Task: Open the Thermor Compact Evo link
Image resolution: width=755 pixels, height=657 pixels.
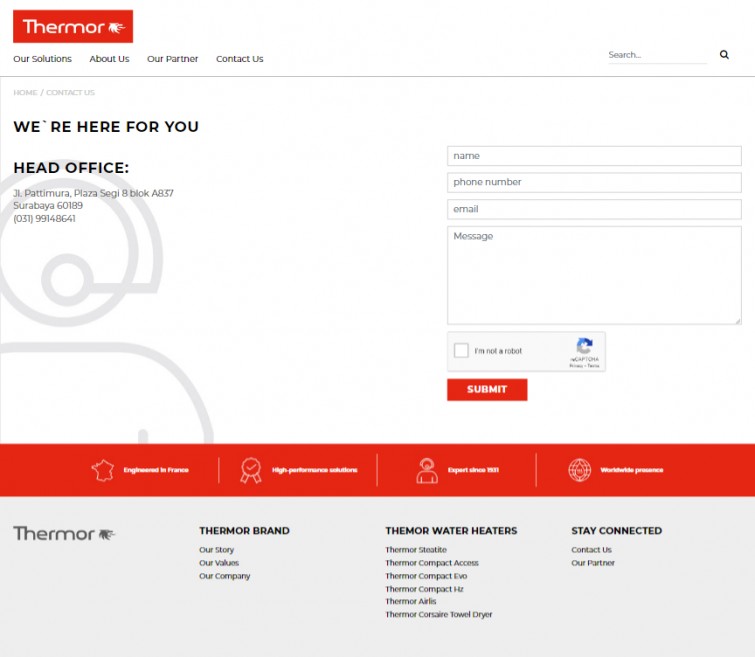Action: (426, 576)
